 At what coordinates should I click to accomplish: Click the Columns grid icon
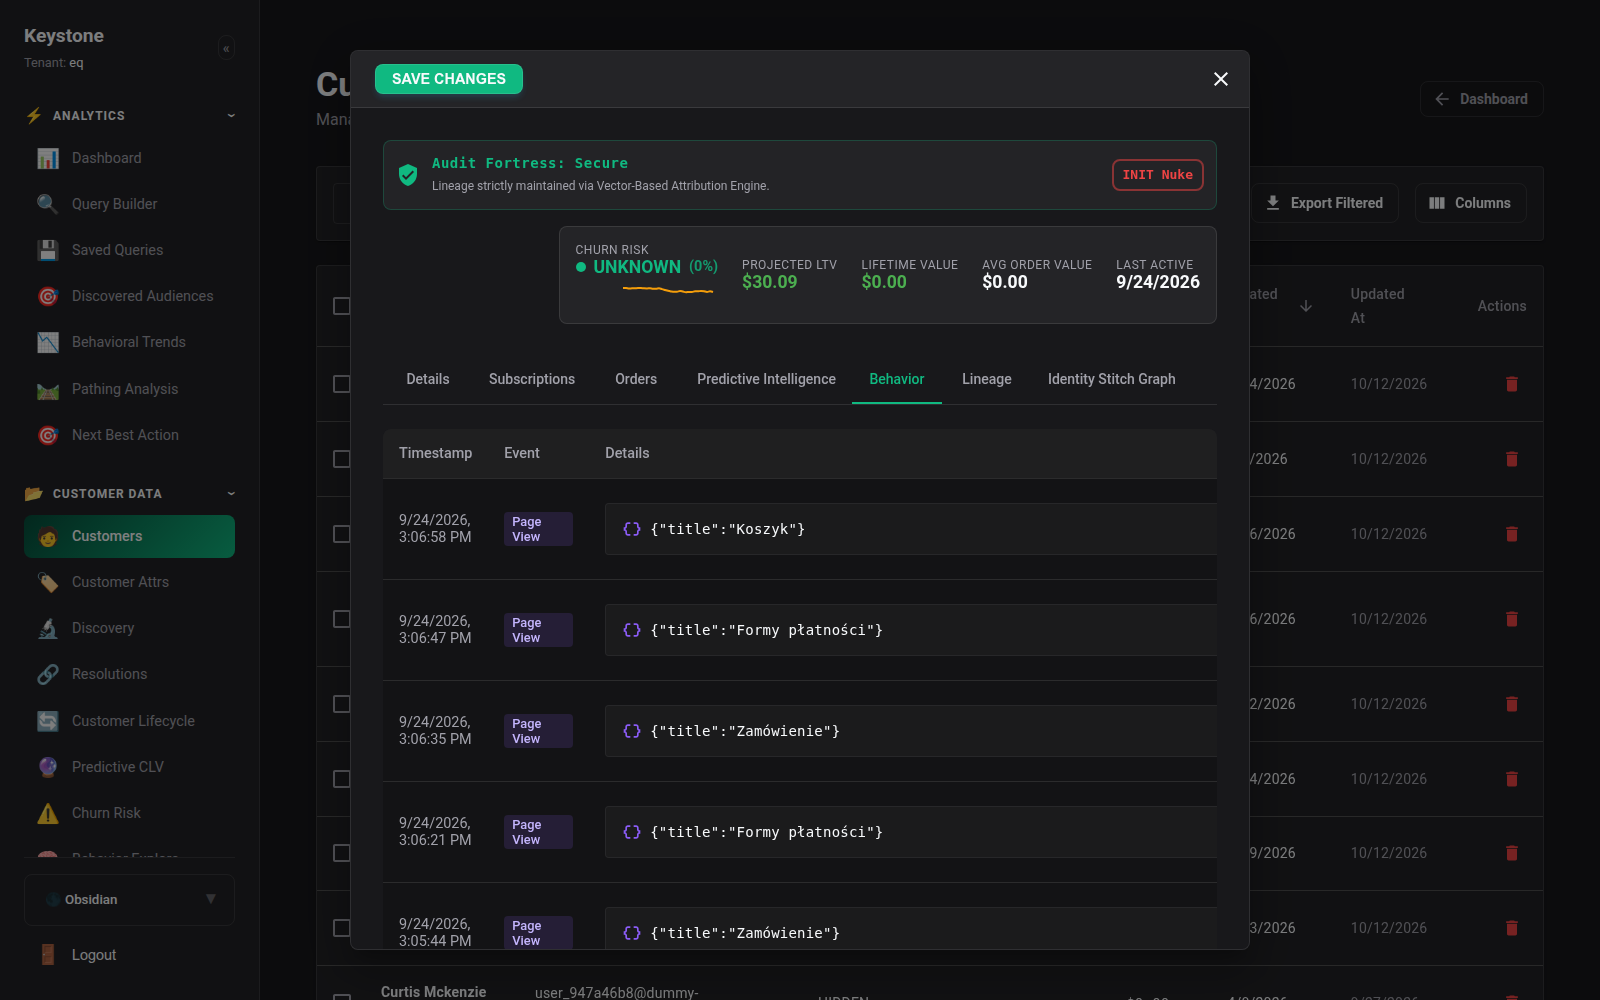(1437, 203)
